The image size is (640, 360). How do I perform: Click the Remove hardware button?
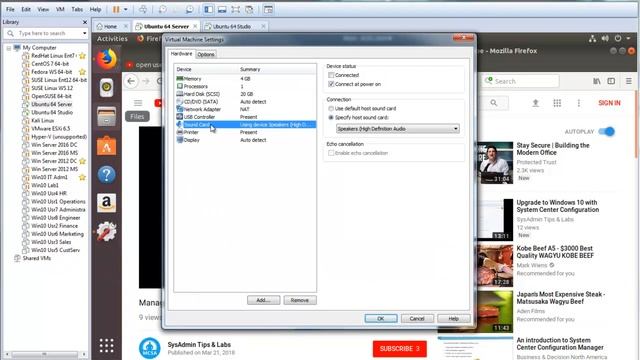[300, 300]
